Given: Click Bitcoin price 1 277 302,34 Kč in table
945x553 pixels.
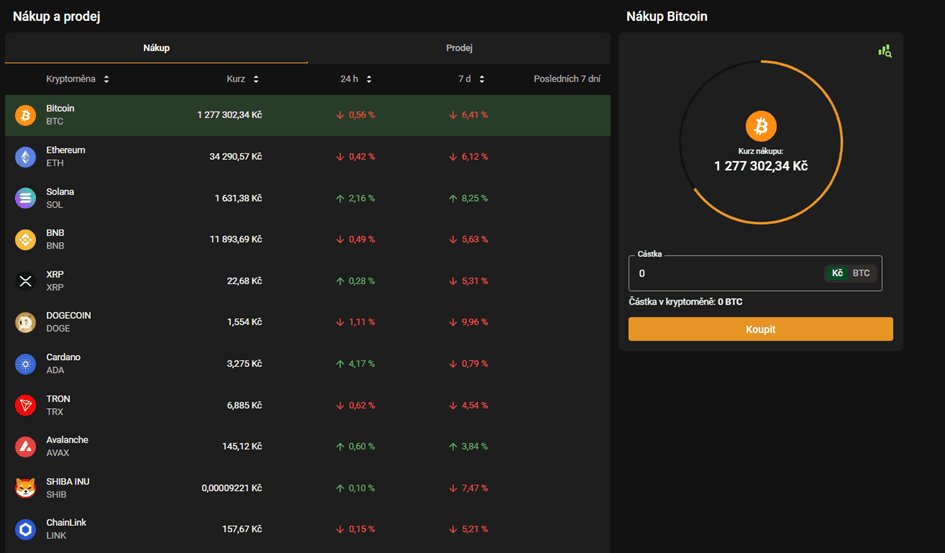Looking at the screenshot, I should [x=230, y=115].
